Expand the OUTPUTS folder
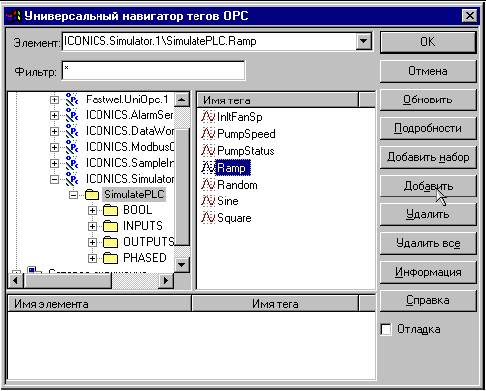The width and height of the screenshot is (486, 391). click(x=92, y=243)
